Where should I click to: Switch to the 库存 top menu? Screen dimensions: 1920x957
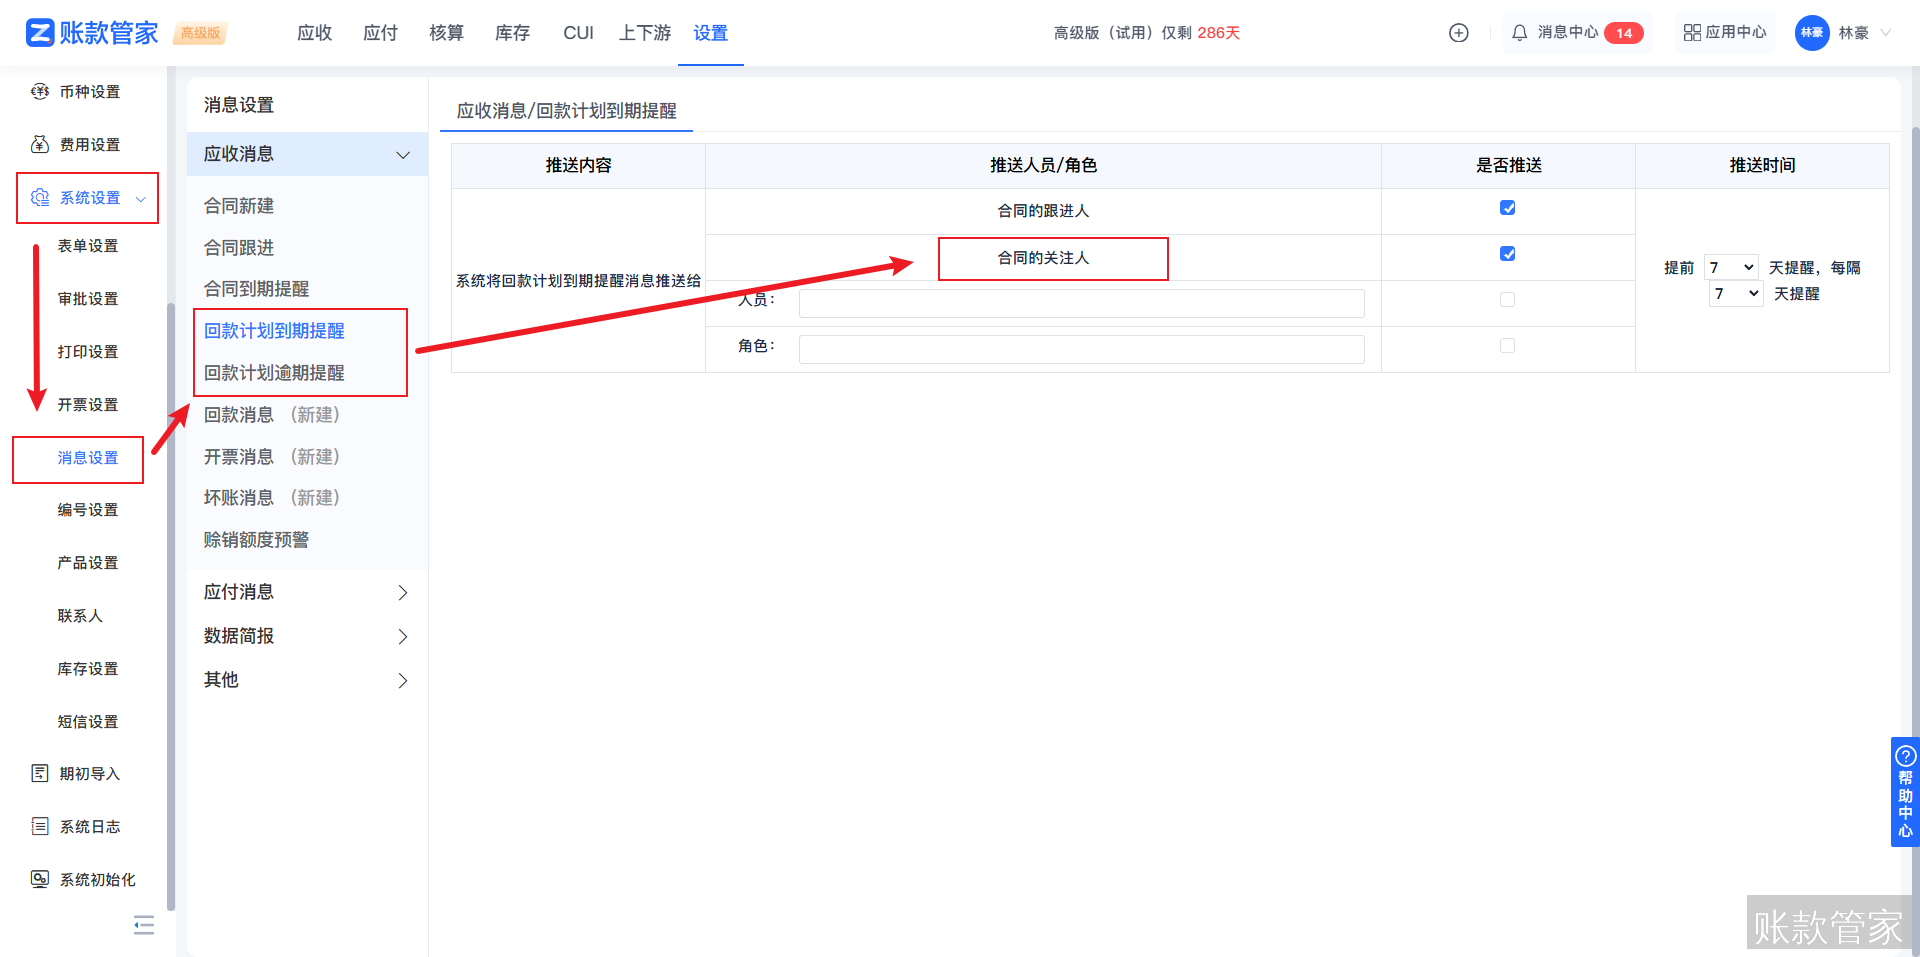click(x=512, y=33)
